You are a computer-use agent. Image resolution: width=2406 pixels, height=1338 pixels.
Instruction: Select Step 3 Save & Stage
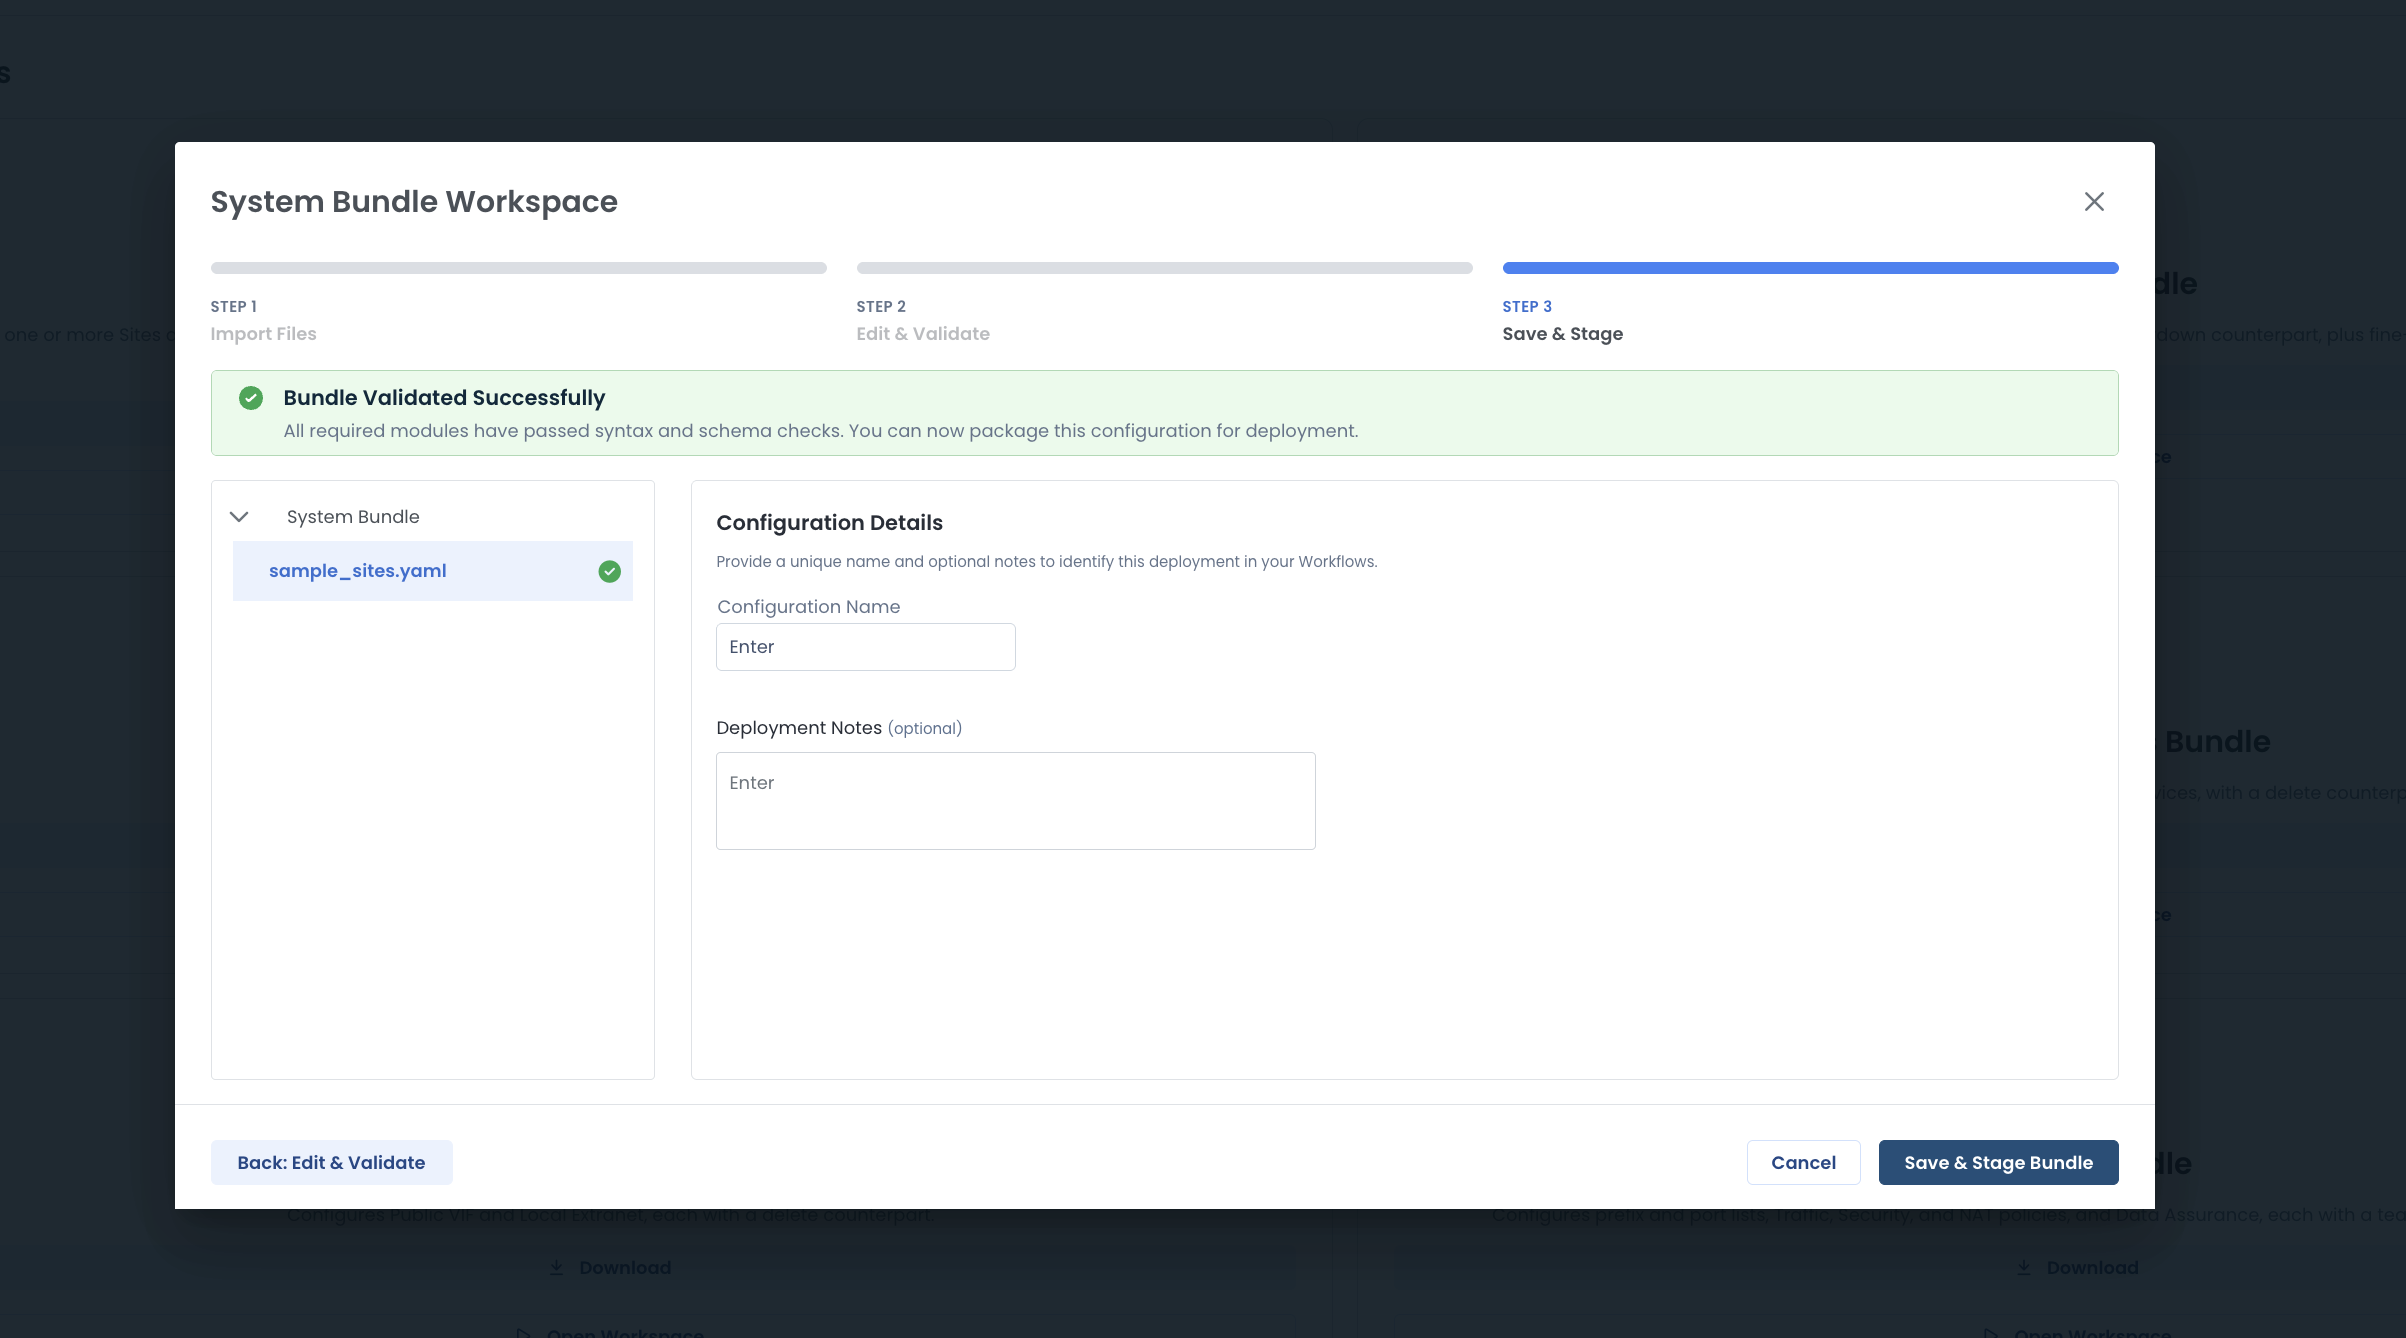(1562, 321)
